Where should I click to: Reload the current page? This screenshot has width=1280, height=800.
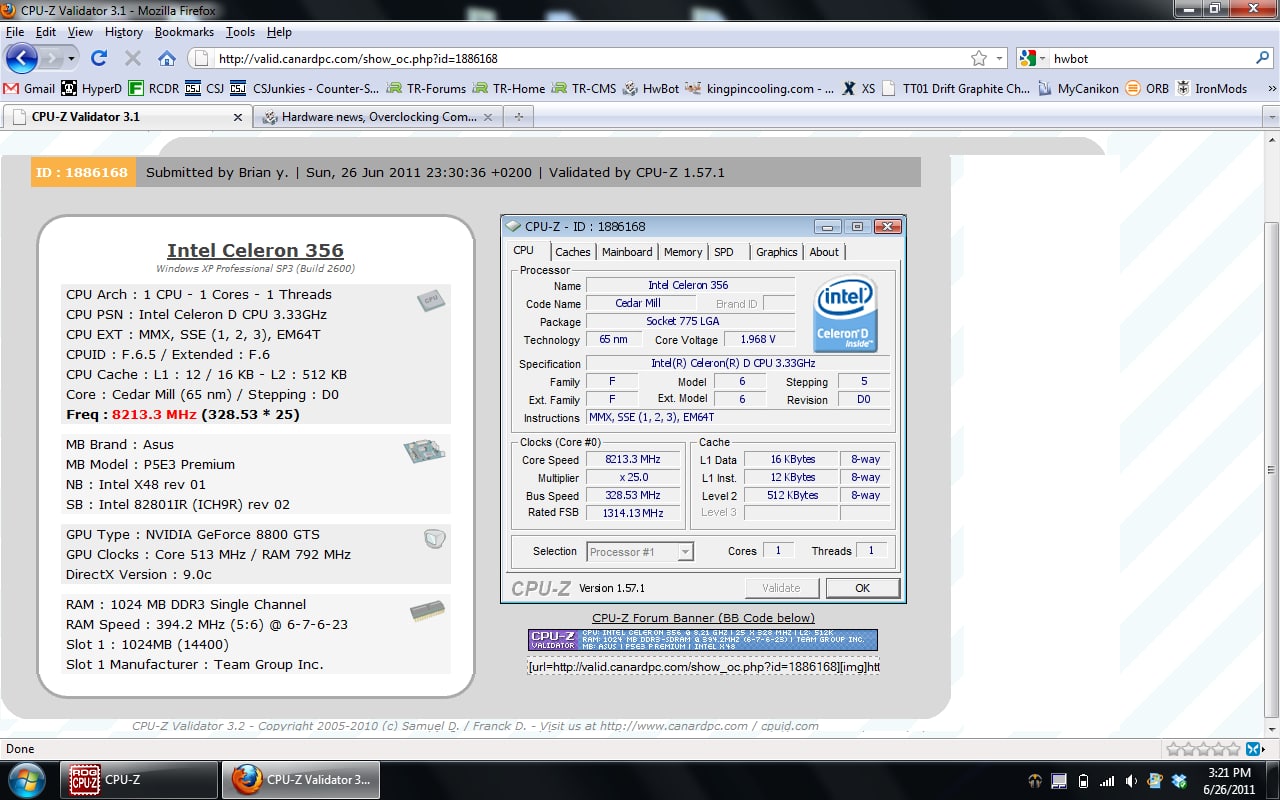click(98, 58)
